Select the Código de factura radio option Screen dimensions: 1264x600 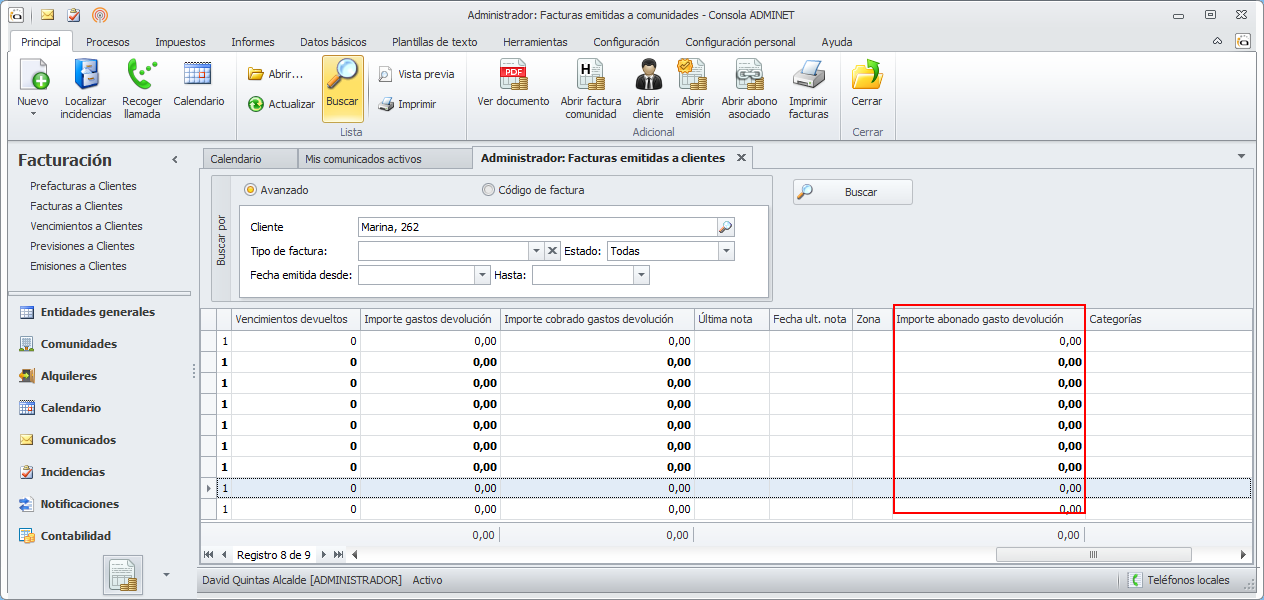488,190
